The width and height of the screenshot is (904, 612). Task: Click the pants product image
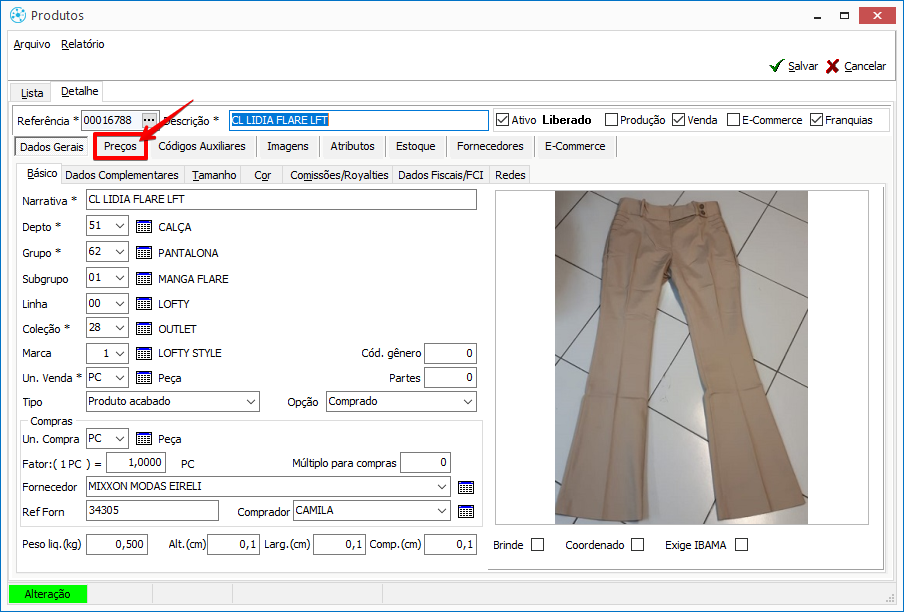[x=681, y=357]
